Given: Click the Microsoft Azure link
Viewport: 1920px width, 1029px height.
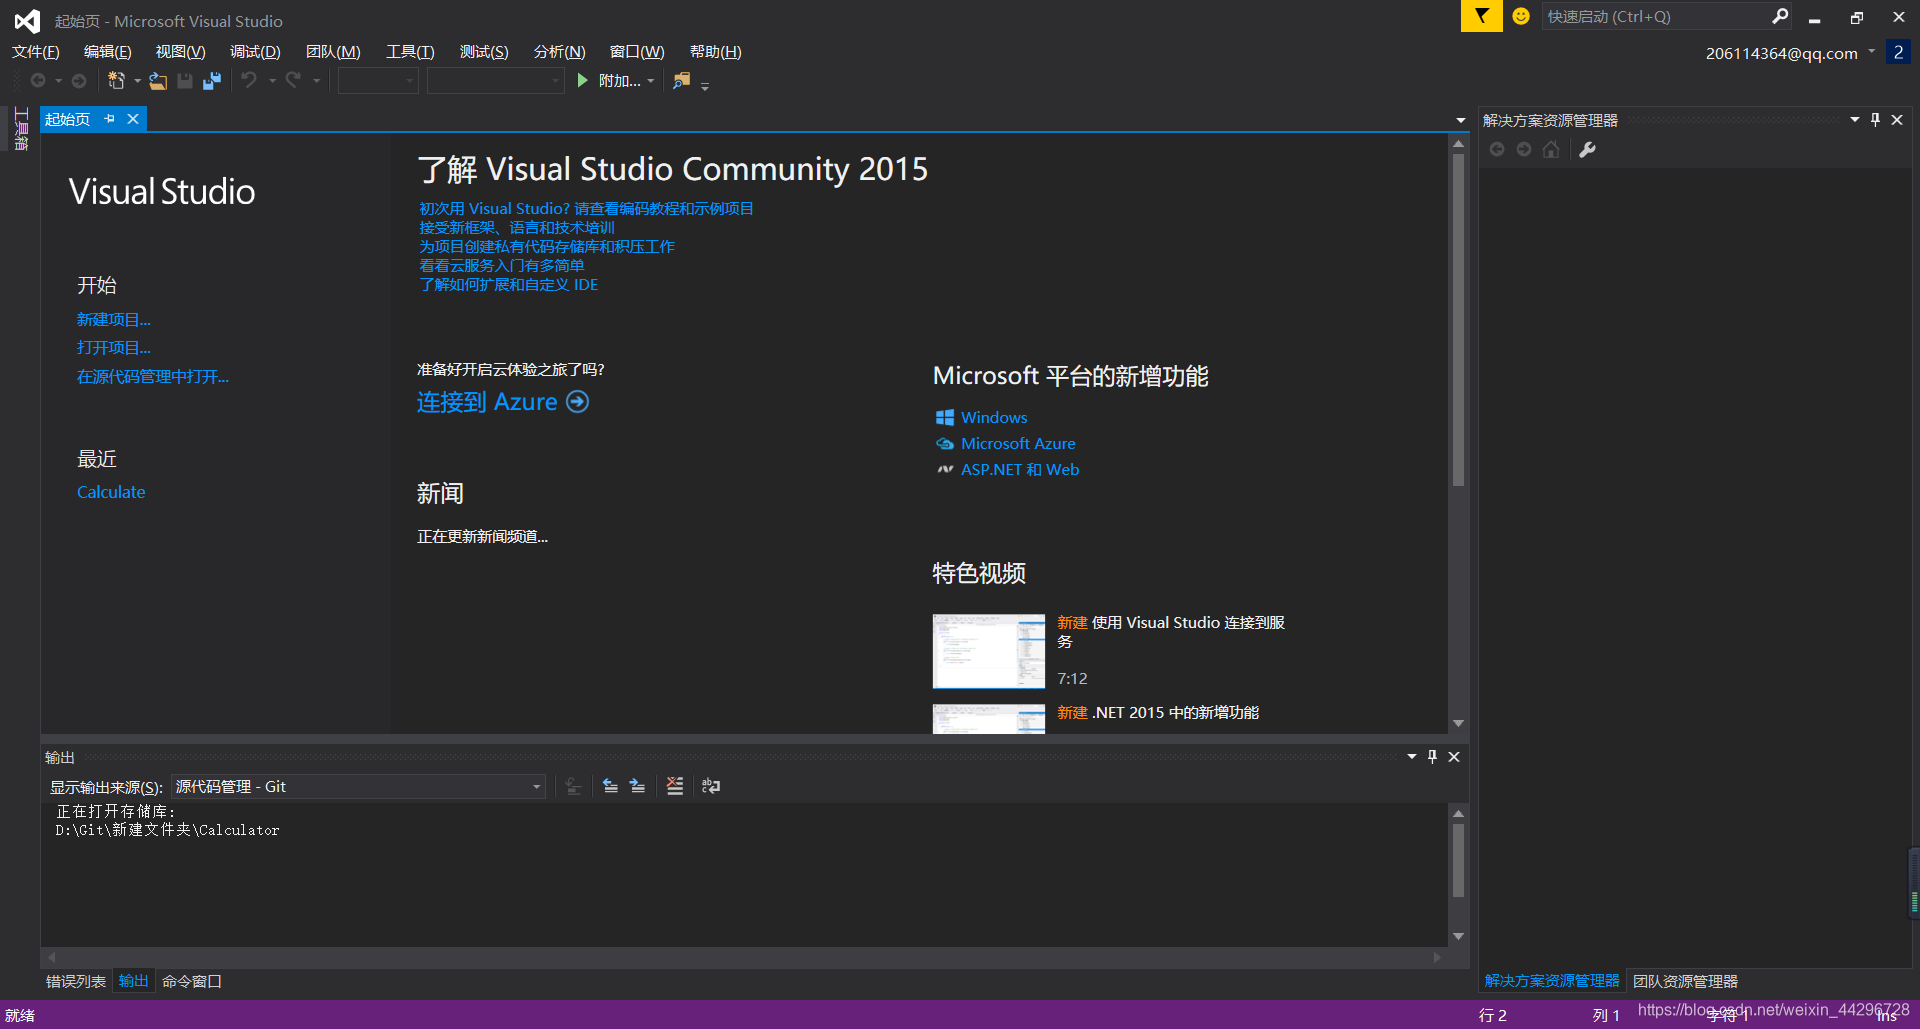Looking at the screenshot, I should (x=1018, y=443).
